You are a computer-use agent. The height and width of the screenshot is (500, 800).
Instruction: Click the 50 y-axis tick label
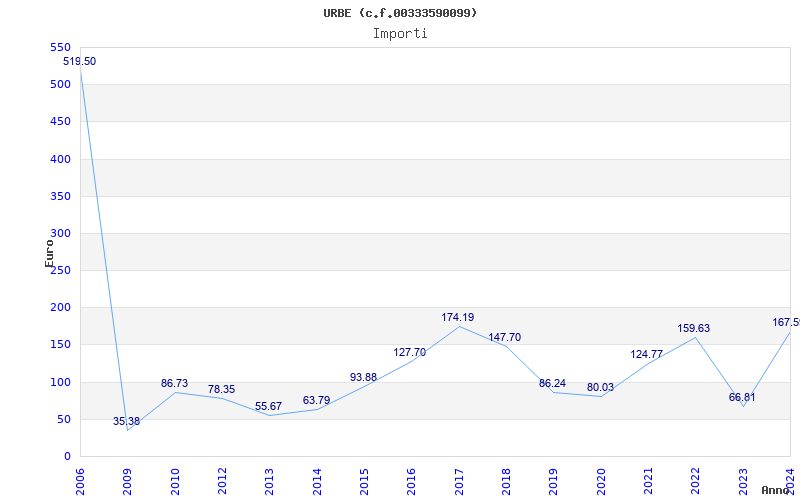[64, 419]
